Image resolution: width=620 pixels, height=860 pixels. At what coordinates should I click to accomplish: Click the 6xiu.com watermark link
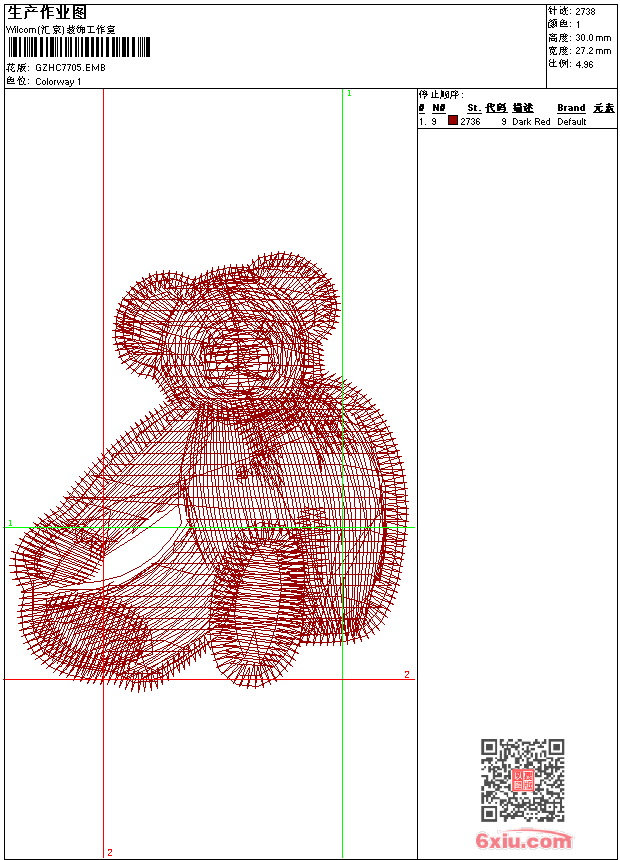523,840
